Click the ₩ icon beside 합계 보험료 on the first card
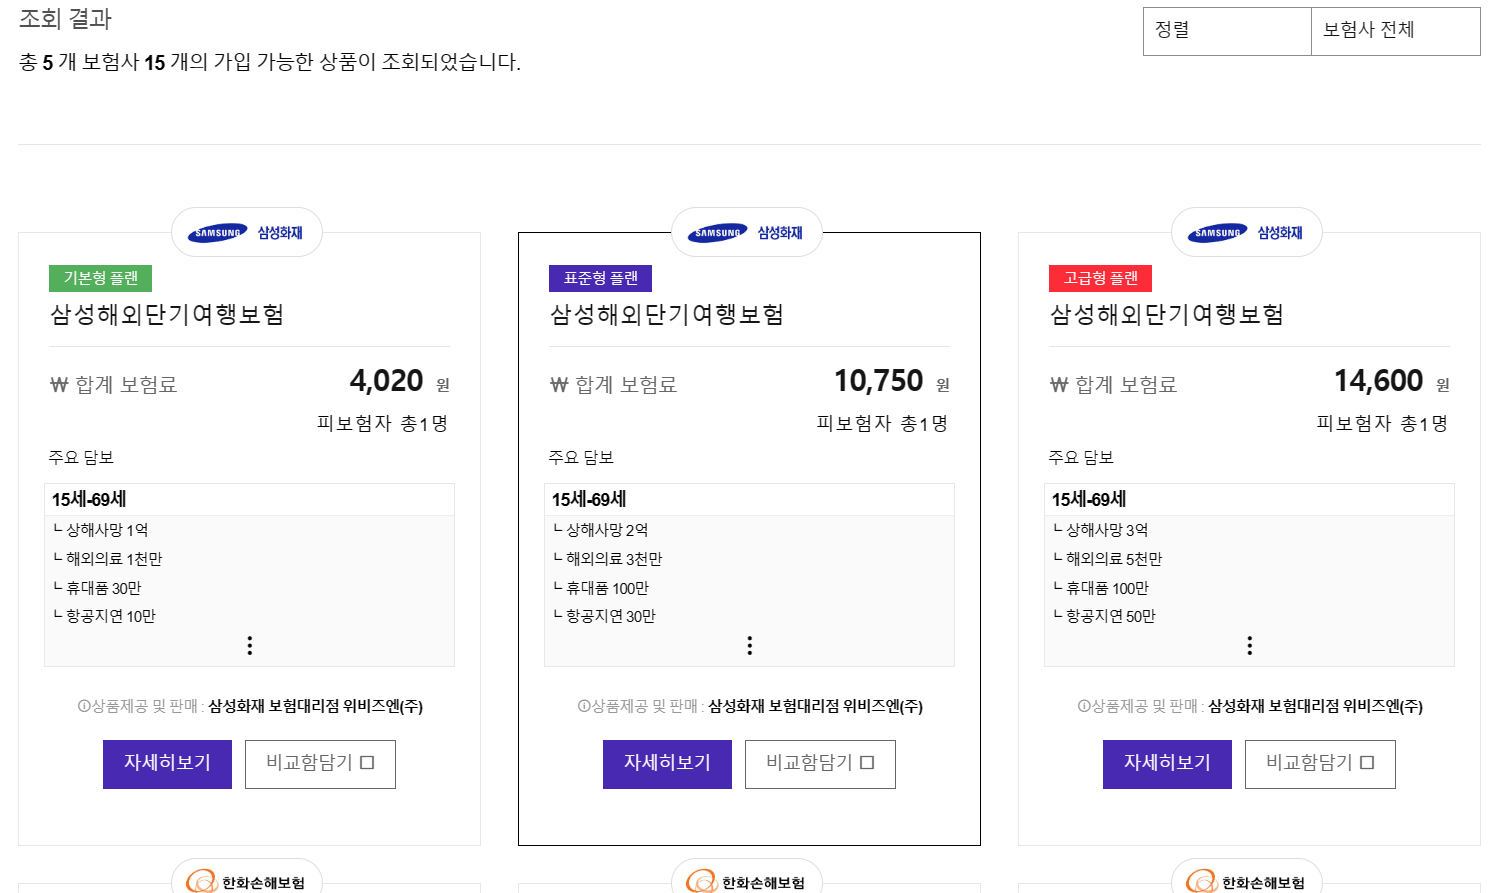This screenshot has width=1506, height=893. 59,383
